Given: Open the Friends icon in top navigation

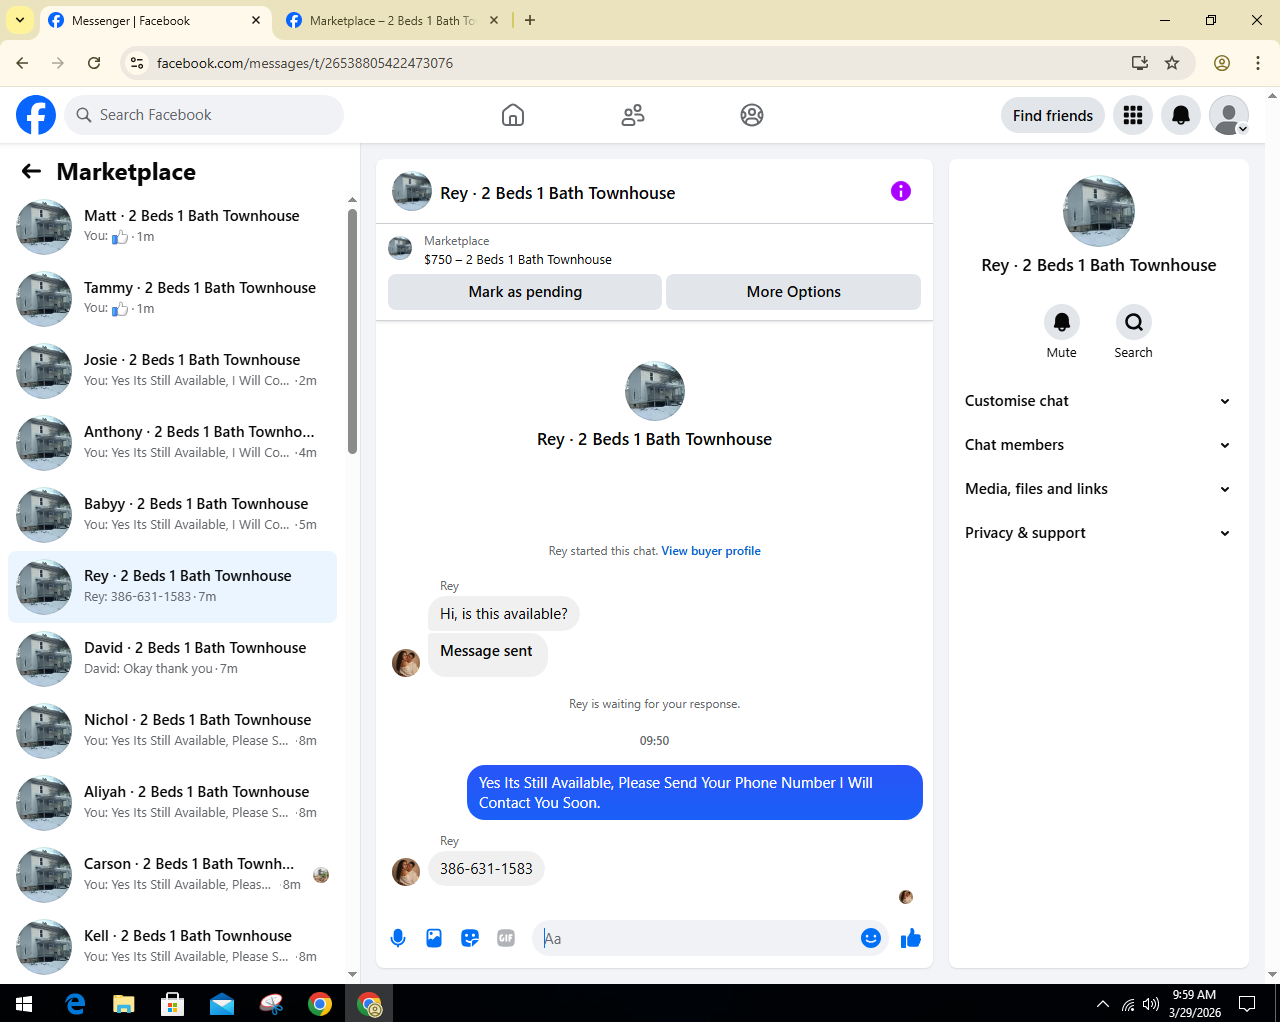Looking at the screenshot, I should (633, 115).
